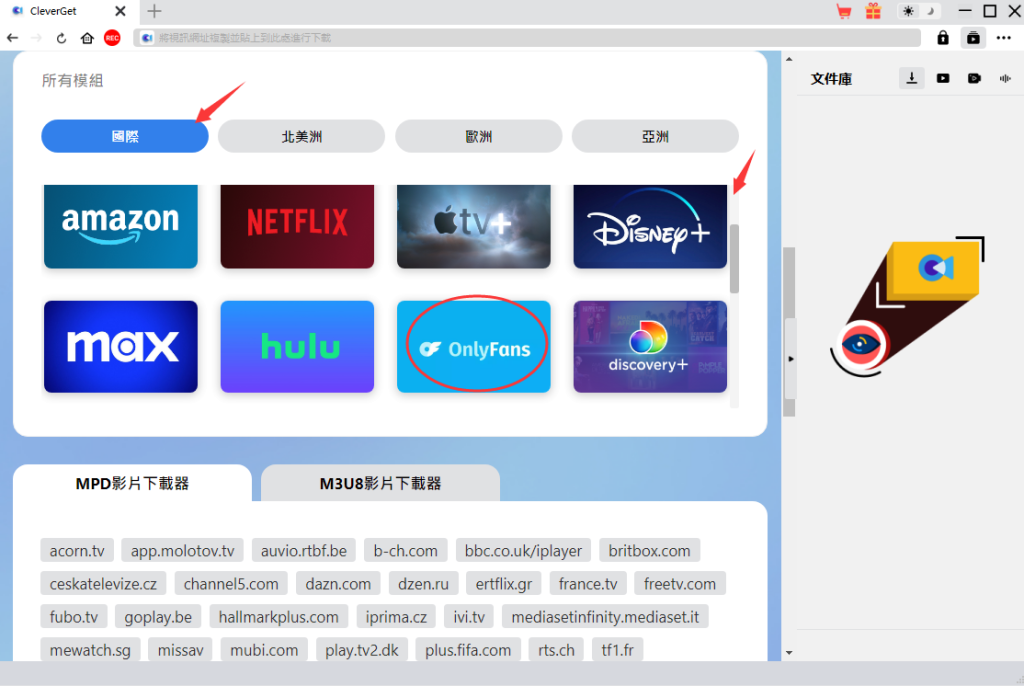Show recorded videos in library
1024x686 pixels.
point(974,78)
